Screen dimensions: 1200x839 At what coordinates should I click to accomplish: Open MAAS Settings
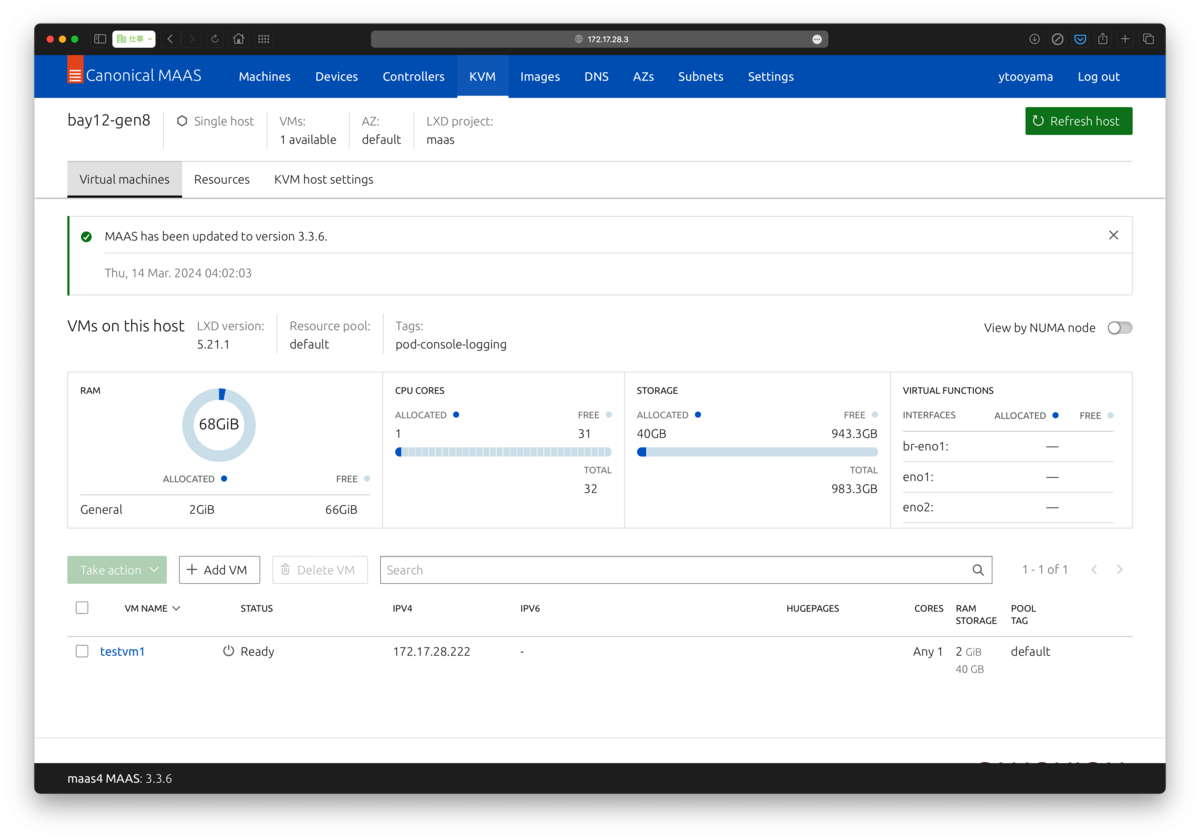tap(770, 76)
